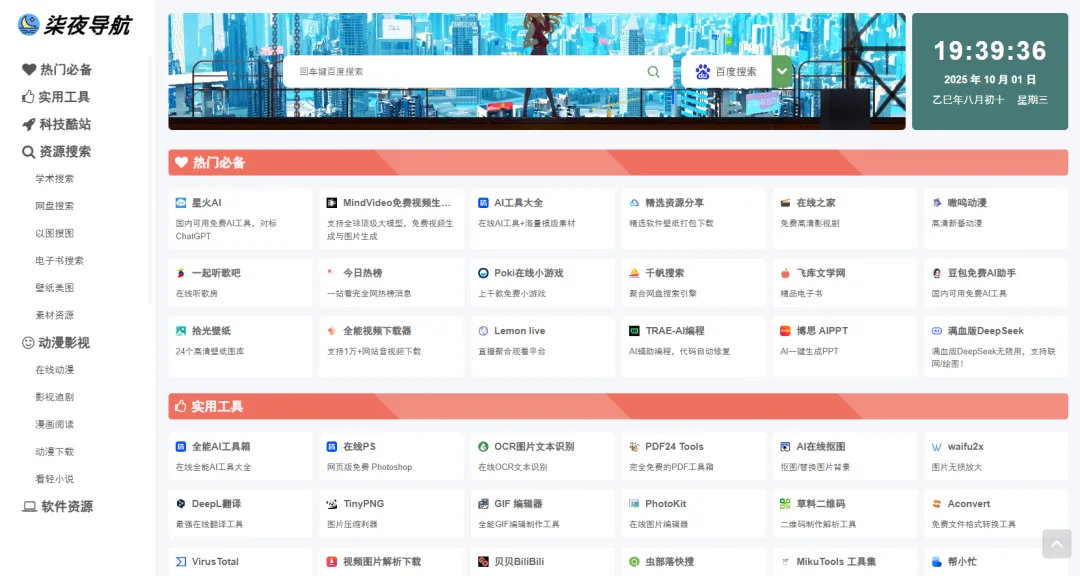Click the 豆包免费AI助手 avatar icon
This screenshot has height=576, width=1080.
[x=937, y=273]
